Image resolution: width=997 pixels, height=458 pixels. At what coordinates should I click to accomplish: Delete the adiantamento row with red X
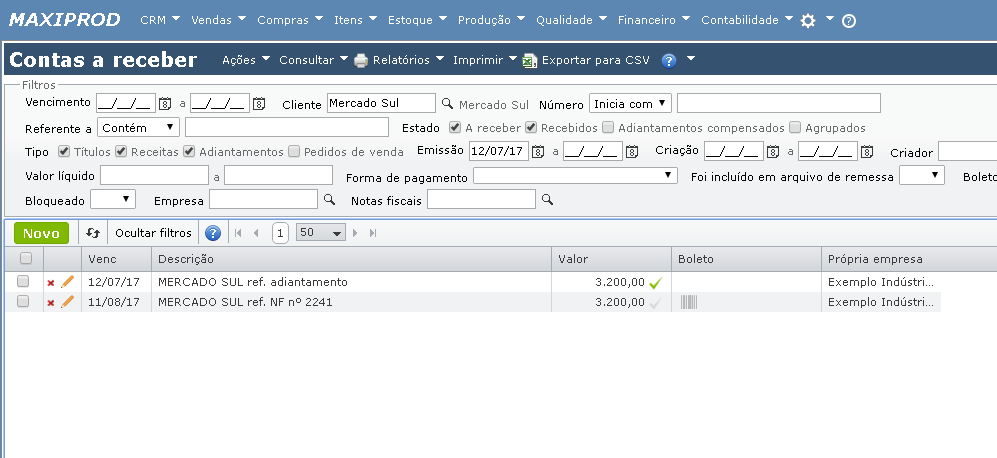pos(51,283)
